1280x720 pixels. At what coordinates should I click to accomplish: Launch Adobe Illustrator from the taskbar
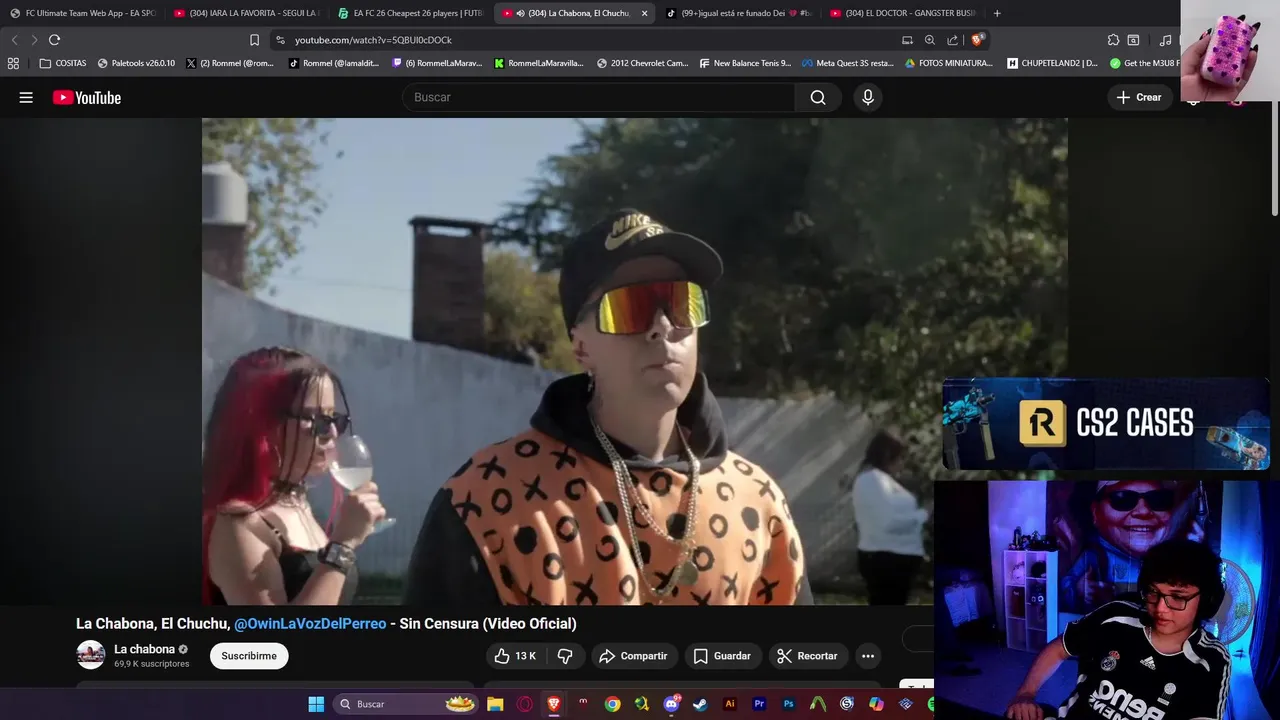729,704
